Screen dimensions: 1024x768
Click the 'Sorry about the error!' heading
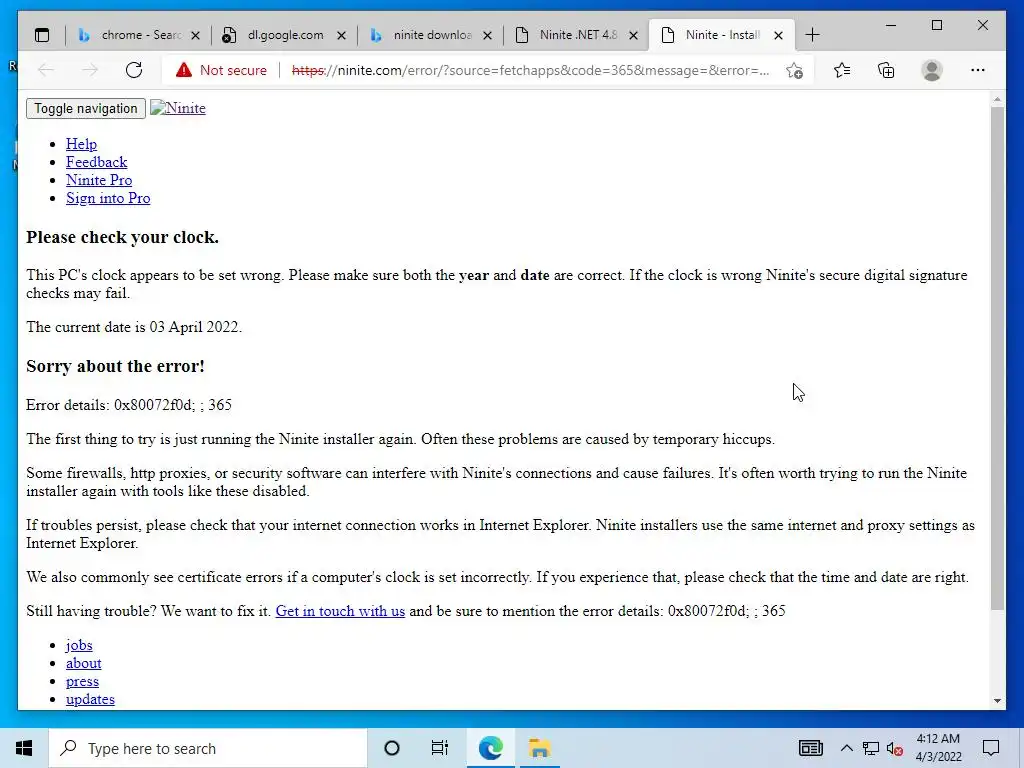pos(116,366)
